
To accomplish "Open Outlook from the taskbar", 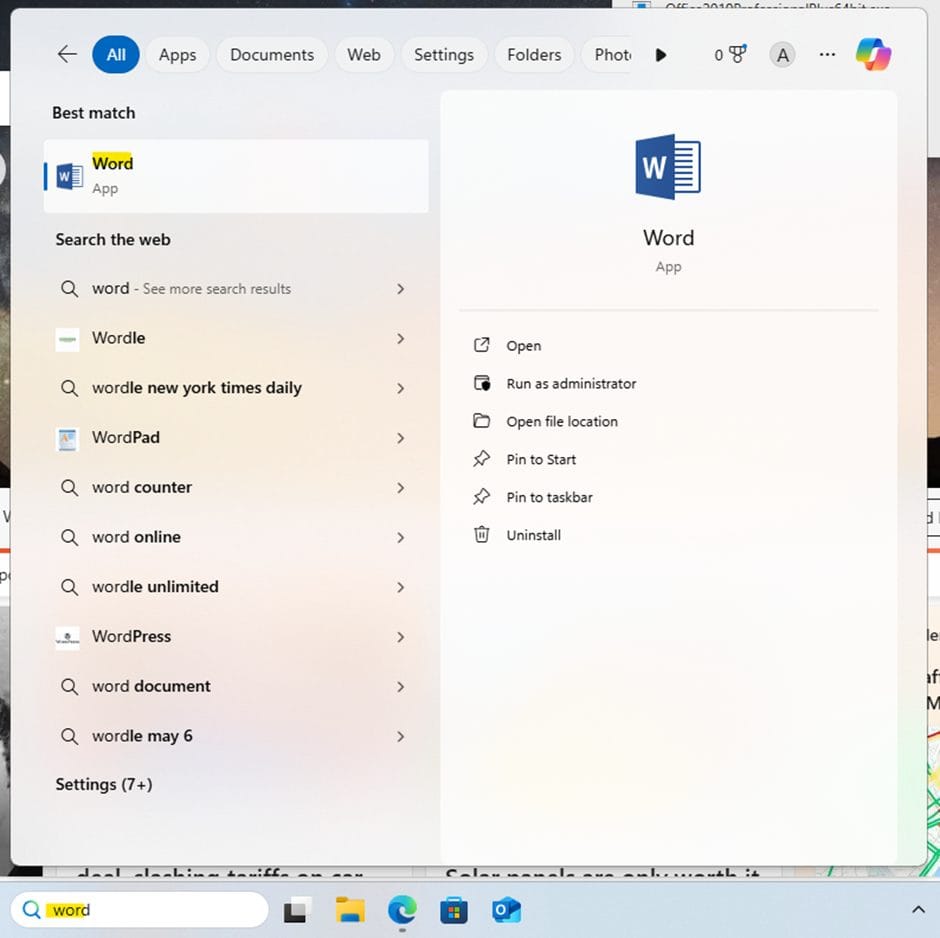I will (507, 910).
